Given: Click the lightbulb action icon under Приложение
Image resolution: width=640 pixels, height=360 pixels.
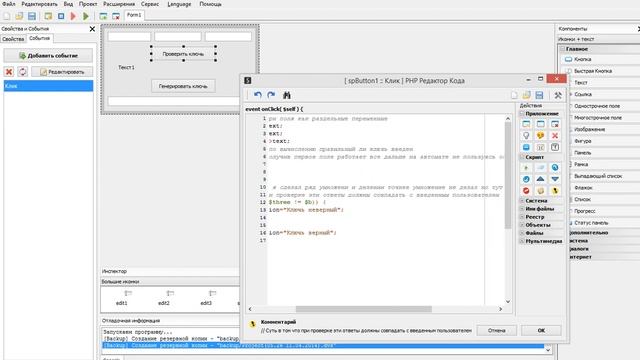Looking at the screenshot, I should [526, 136].
